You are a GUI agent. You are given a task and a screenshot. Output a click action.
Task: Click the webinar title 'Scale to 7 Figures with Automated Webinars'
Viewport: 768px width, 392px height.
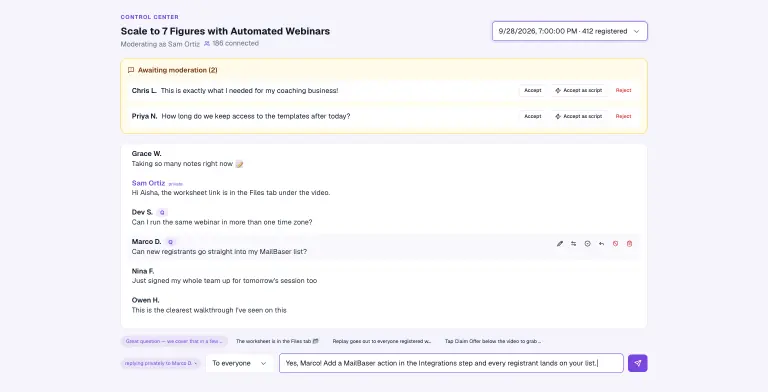click(225, 31)
